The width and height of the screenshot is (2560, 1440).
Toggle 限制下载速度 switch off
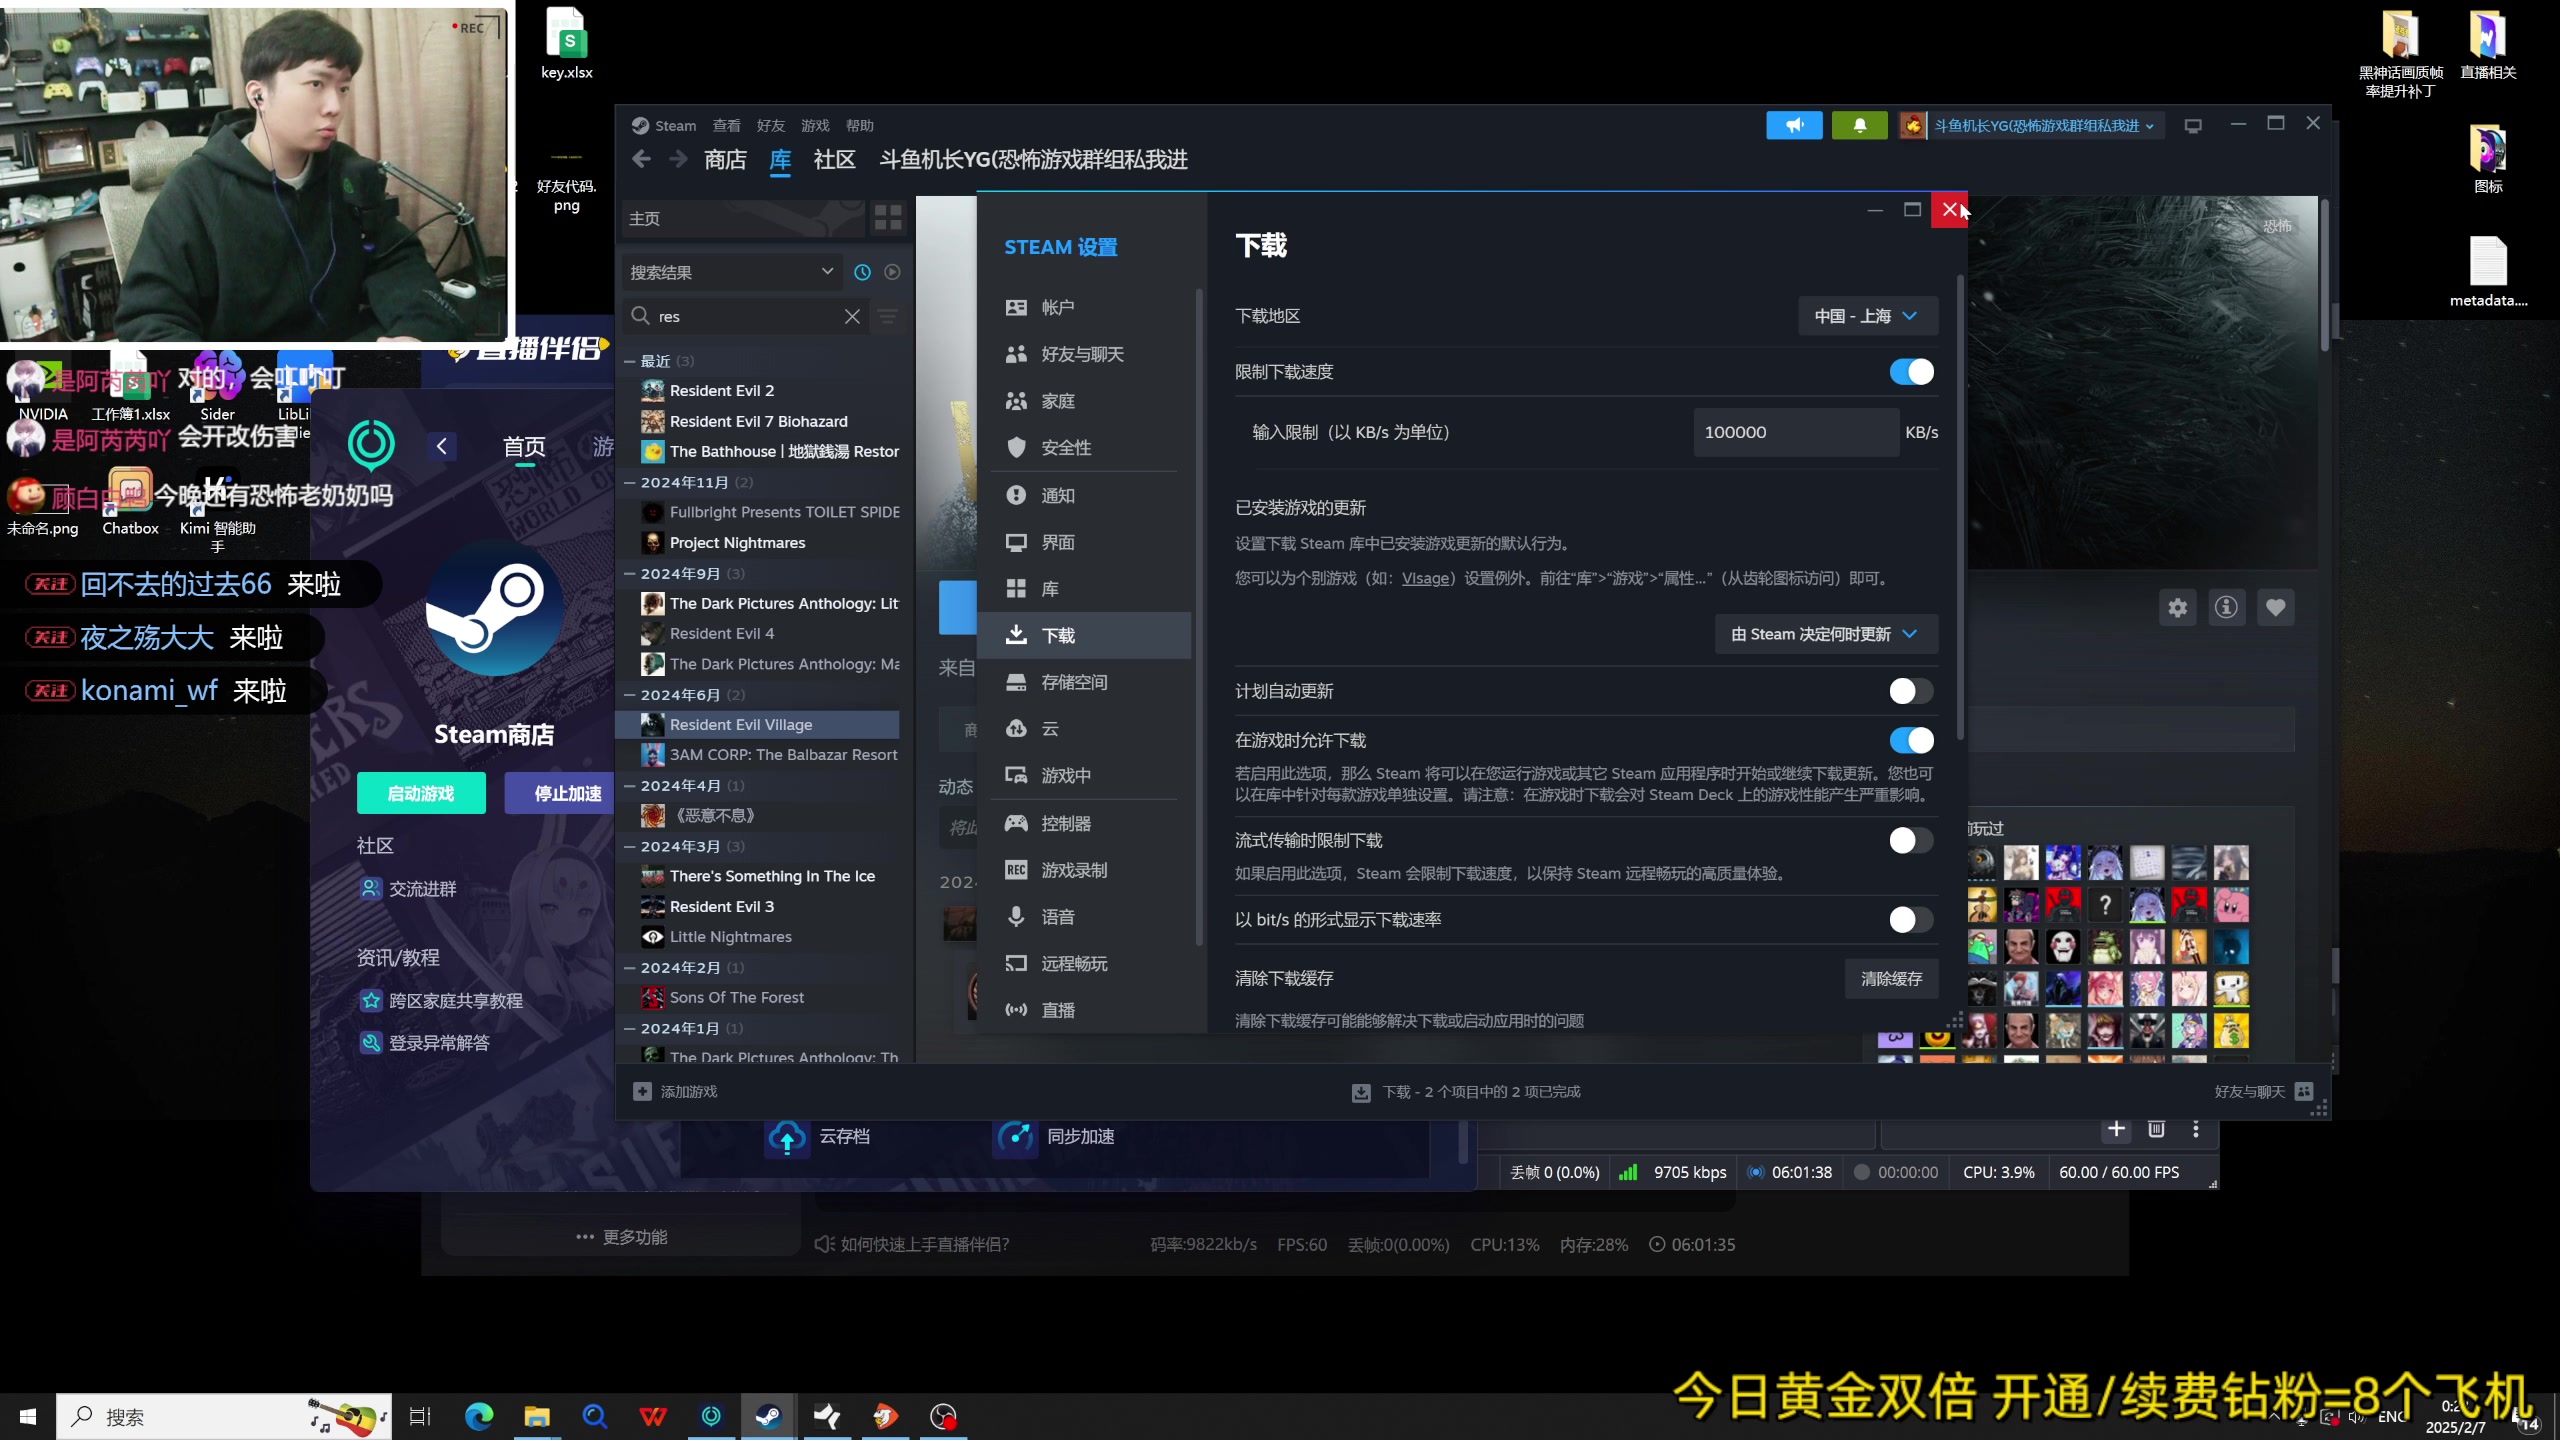tap(1911, 372)
